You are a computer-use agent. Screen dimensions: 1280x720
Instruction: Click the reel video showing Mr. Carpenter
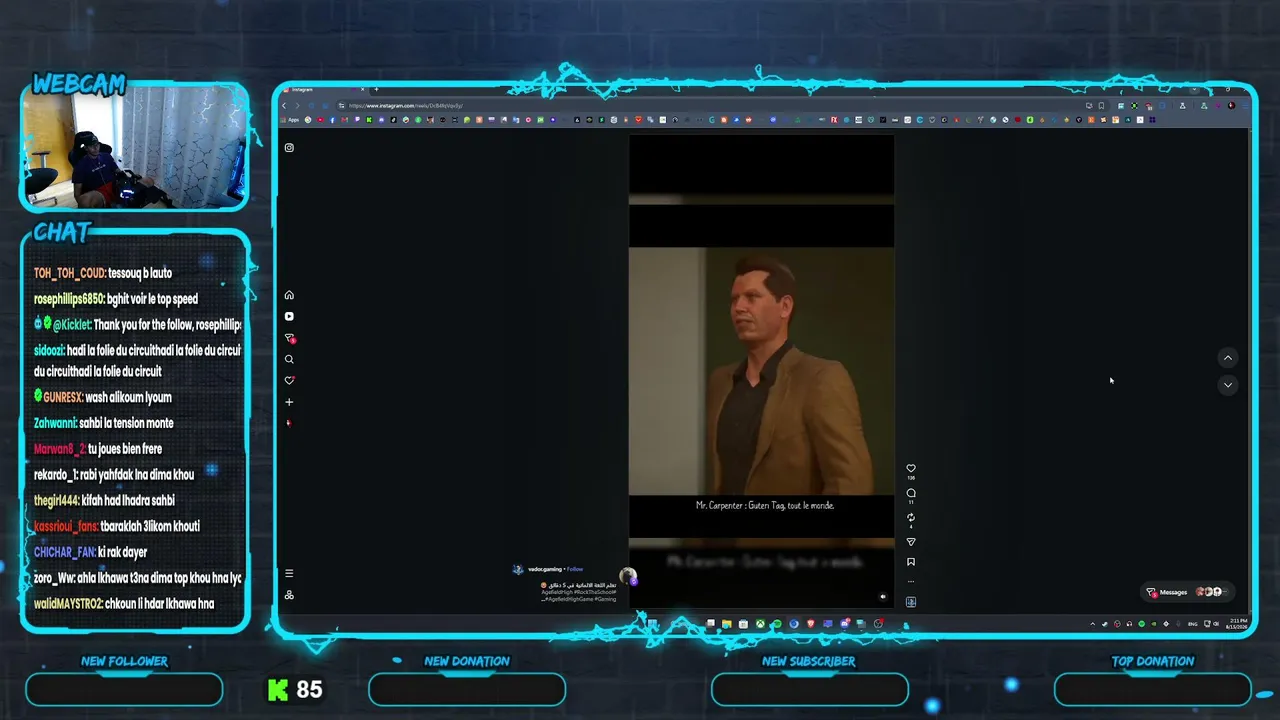[x=761, y=371]
